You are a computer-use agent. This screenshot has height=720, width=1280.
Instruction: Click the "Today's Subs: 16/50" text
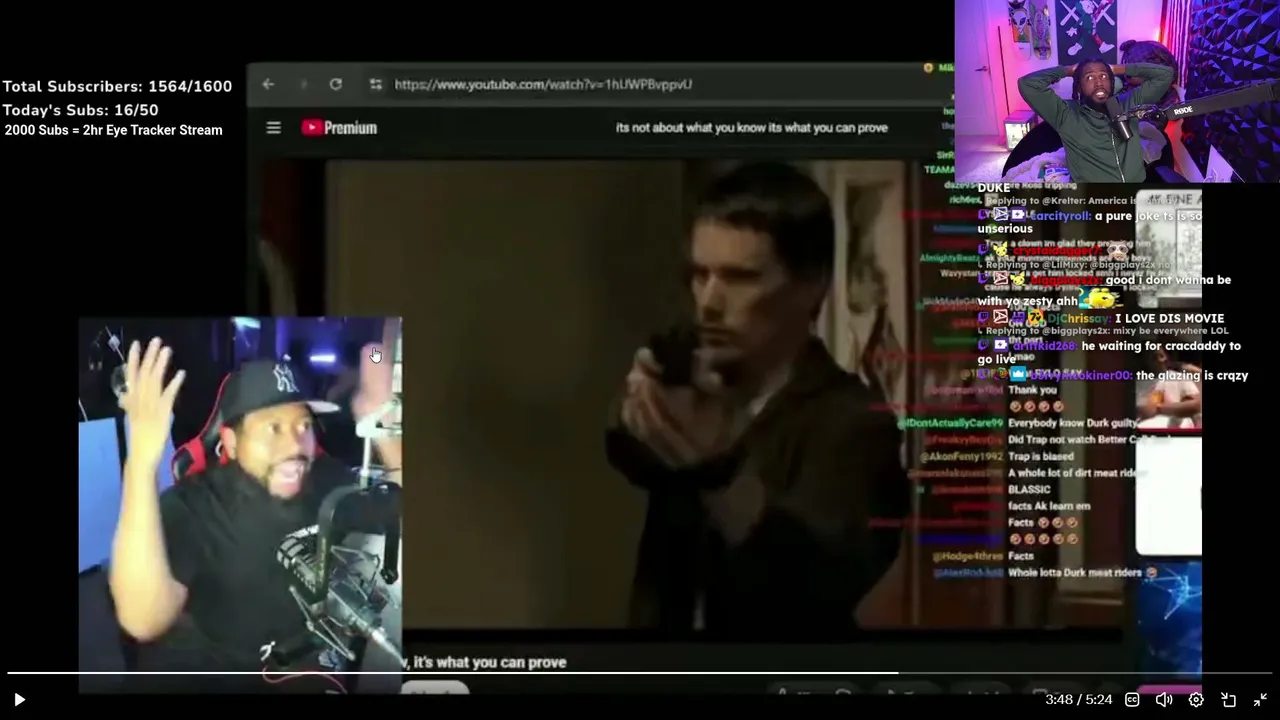coord(80,110)
